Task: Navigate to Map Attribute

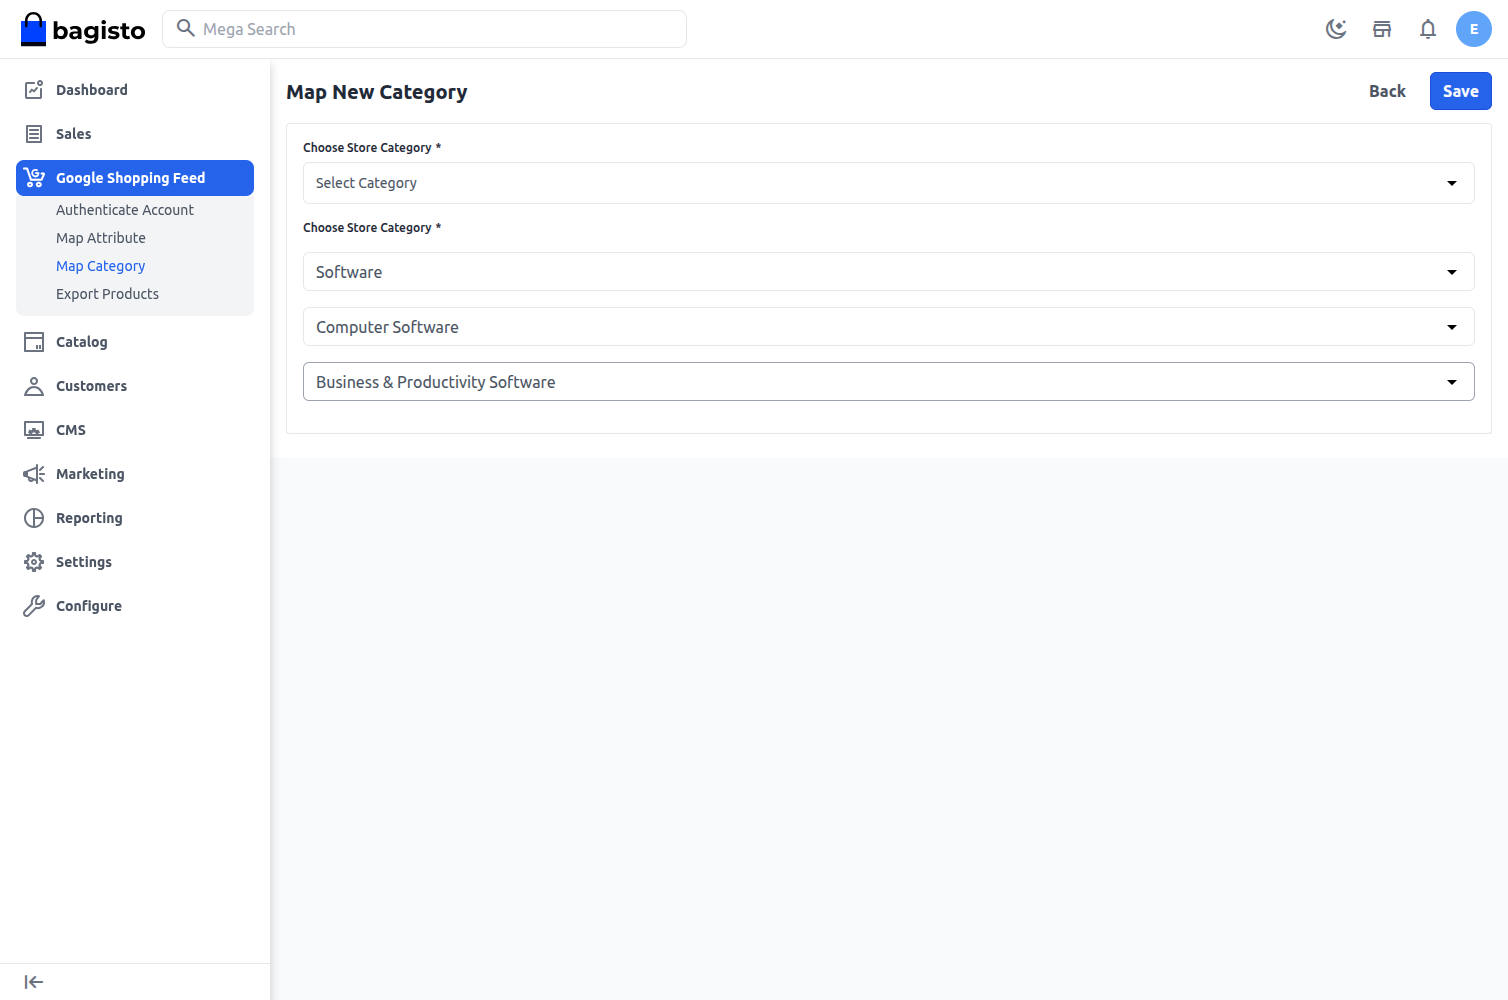Action: 100,237
